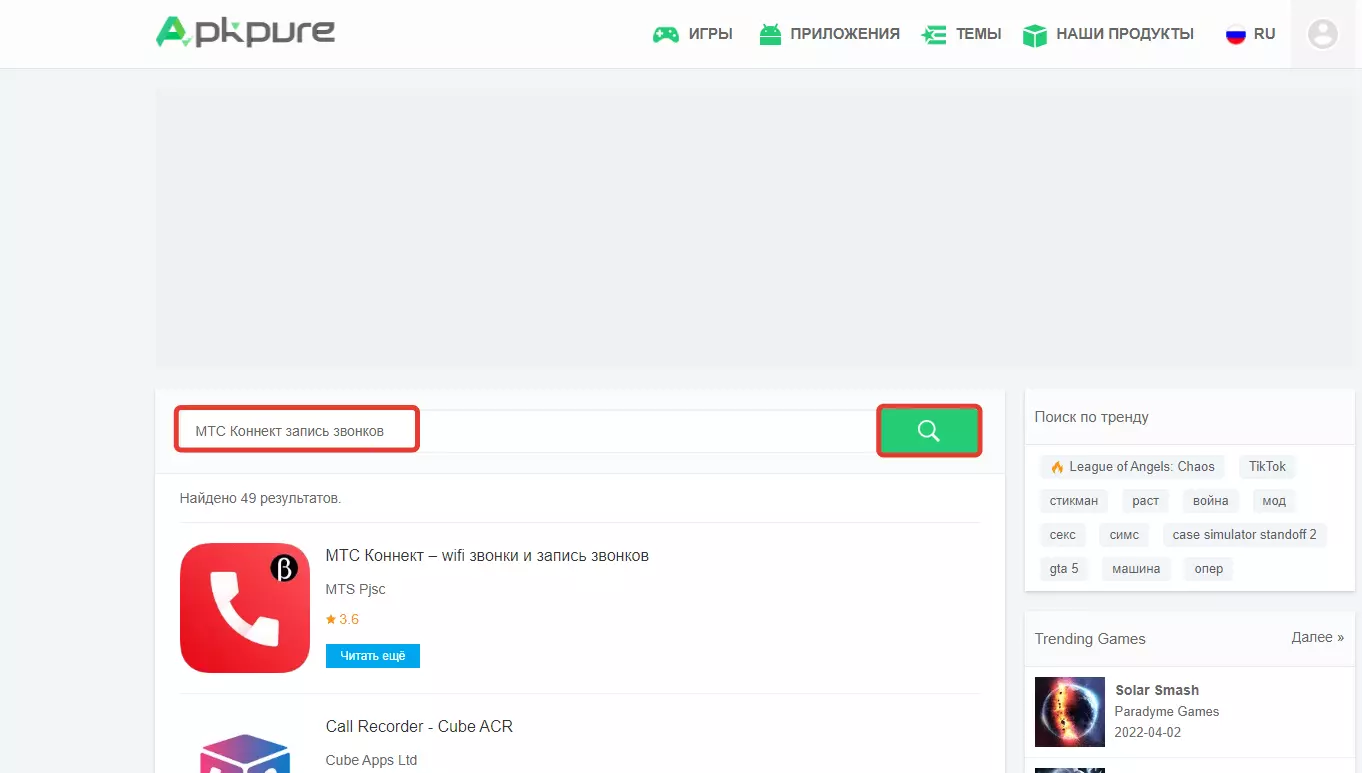The width and height of the screenshot is (1362, 773).
Task: Click the Поиск по тренду heading
Action: pos(1092,417)
